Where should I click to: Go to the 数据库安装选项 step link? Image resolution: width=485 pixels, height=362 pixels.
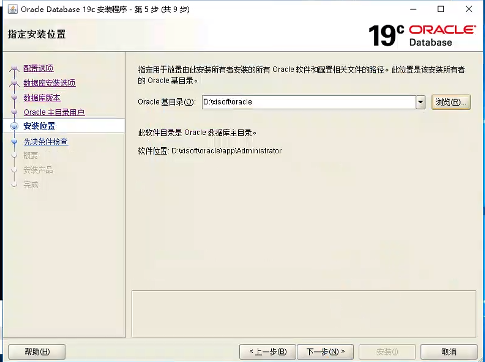(x=50, y=83)
